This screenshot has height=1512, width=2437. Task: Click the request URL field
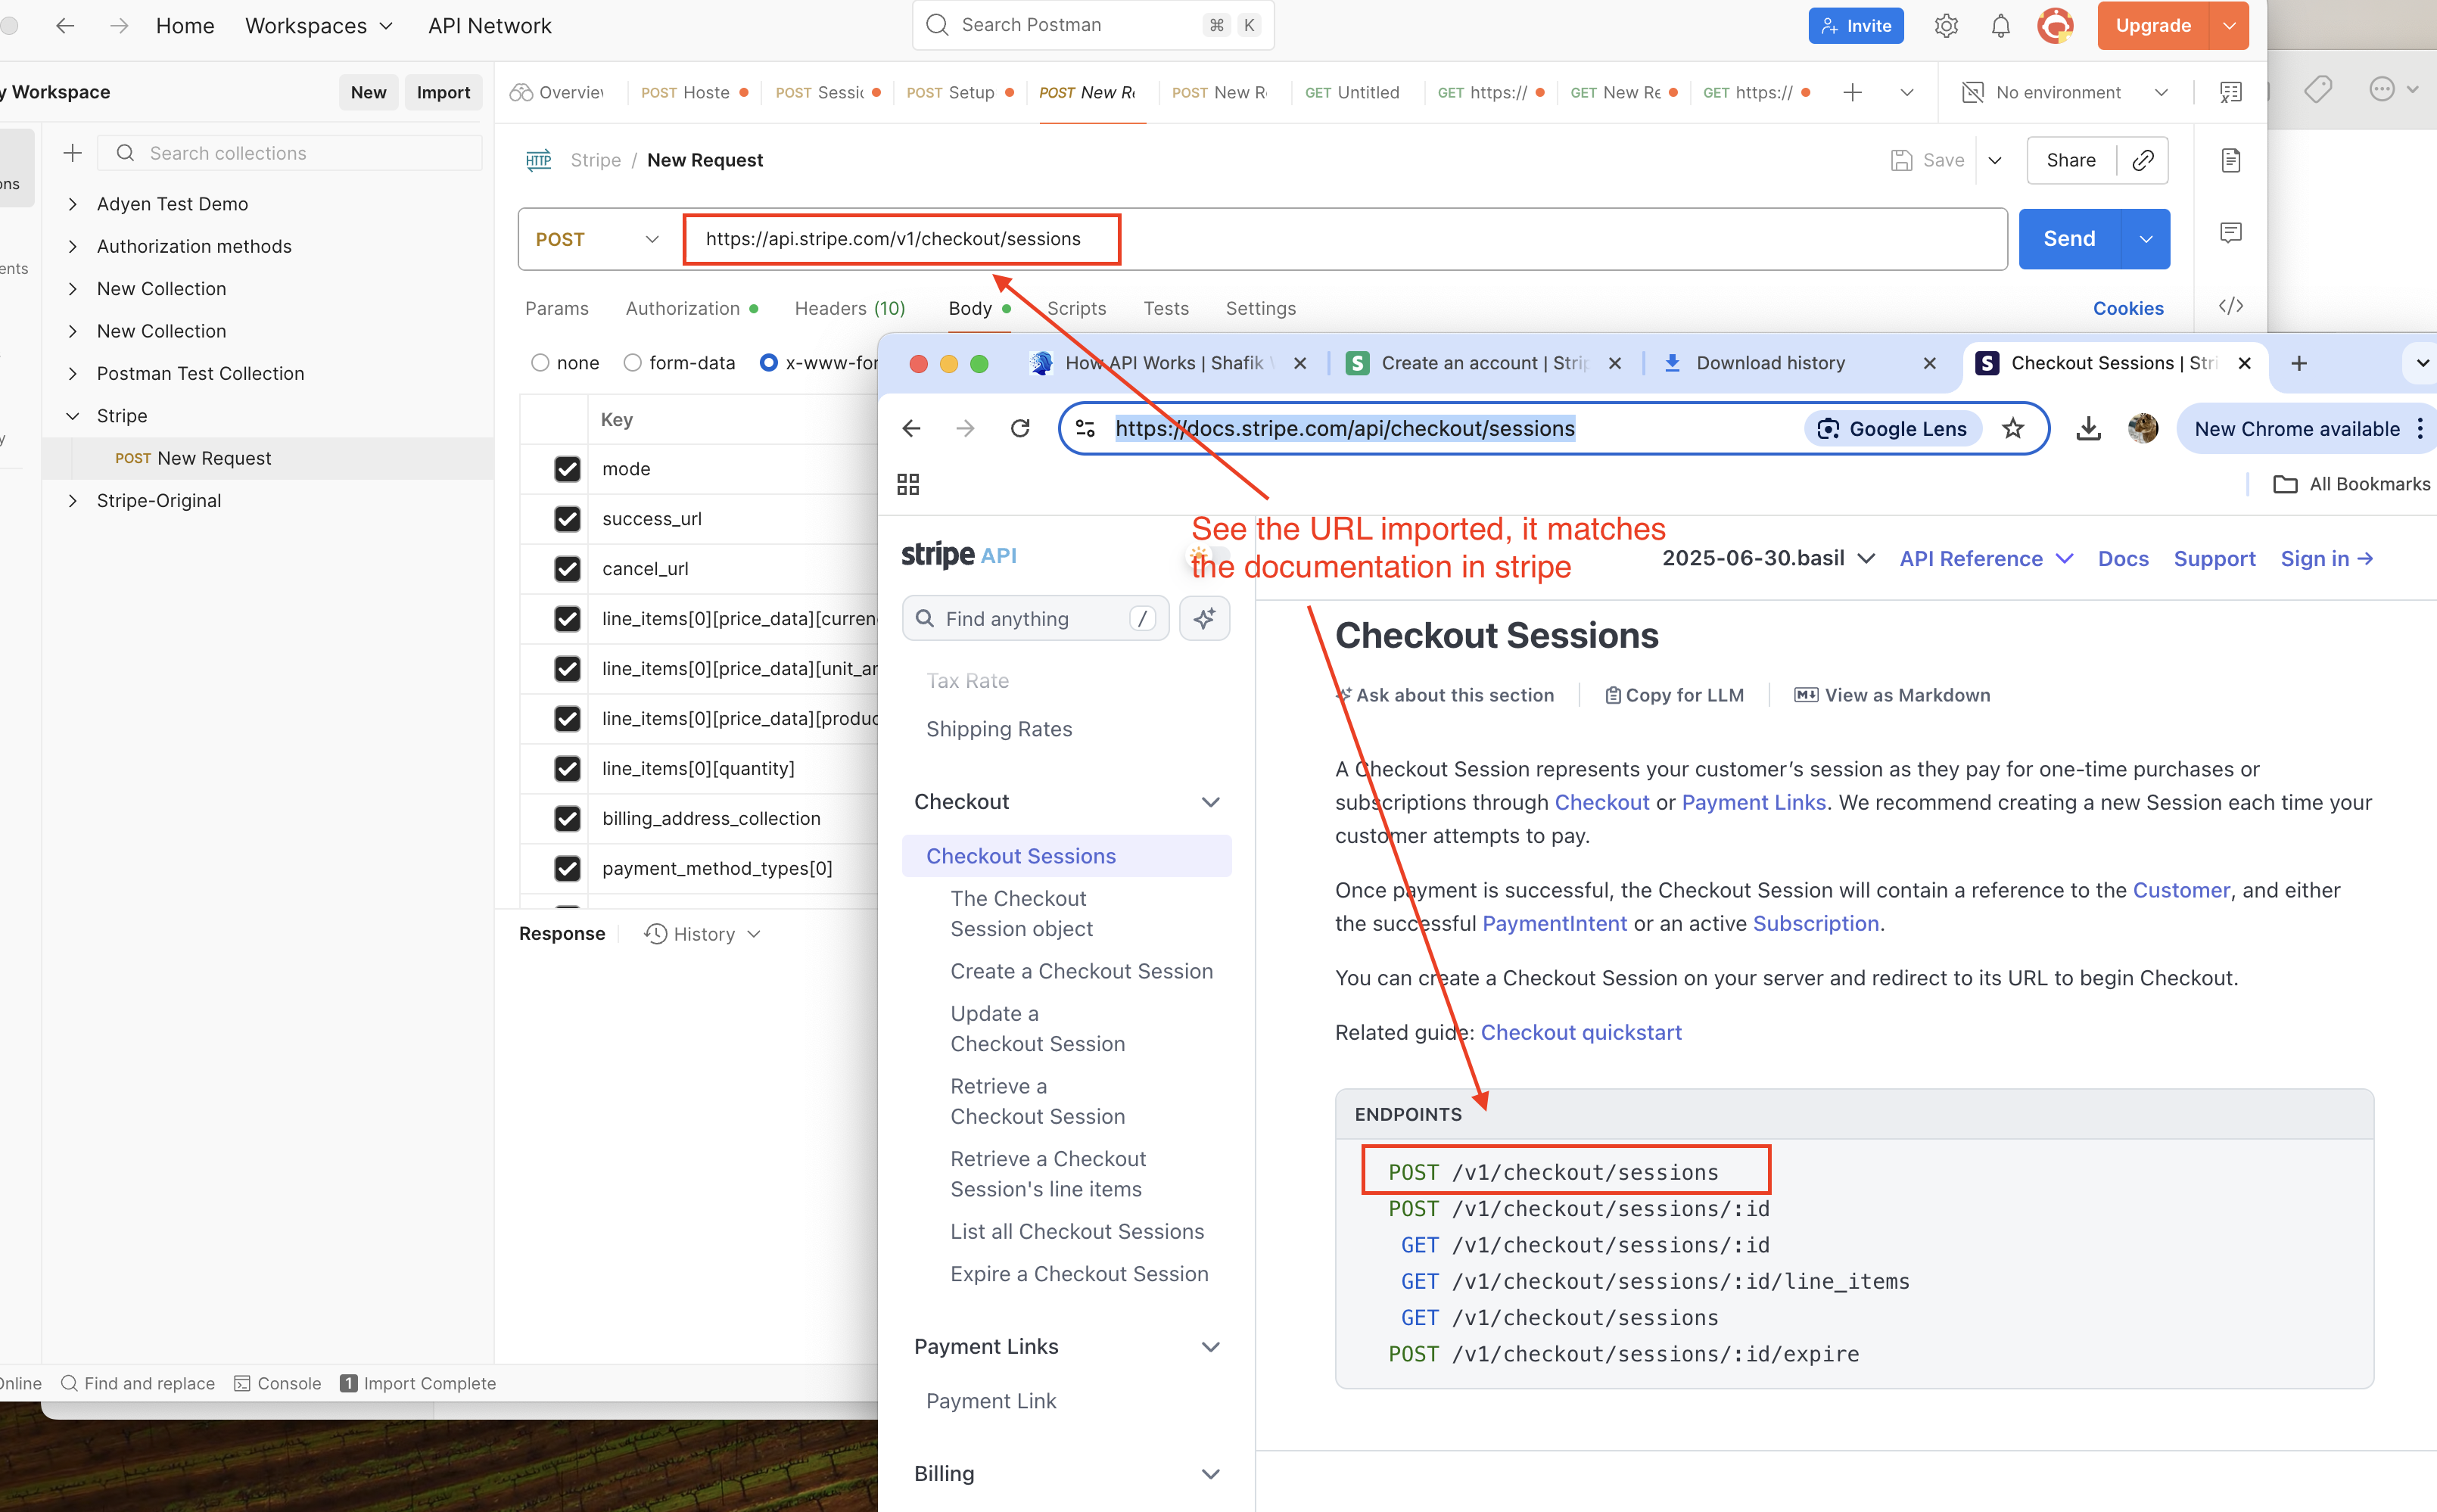click(x=1345, y=239)
